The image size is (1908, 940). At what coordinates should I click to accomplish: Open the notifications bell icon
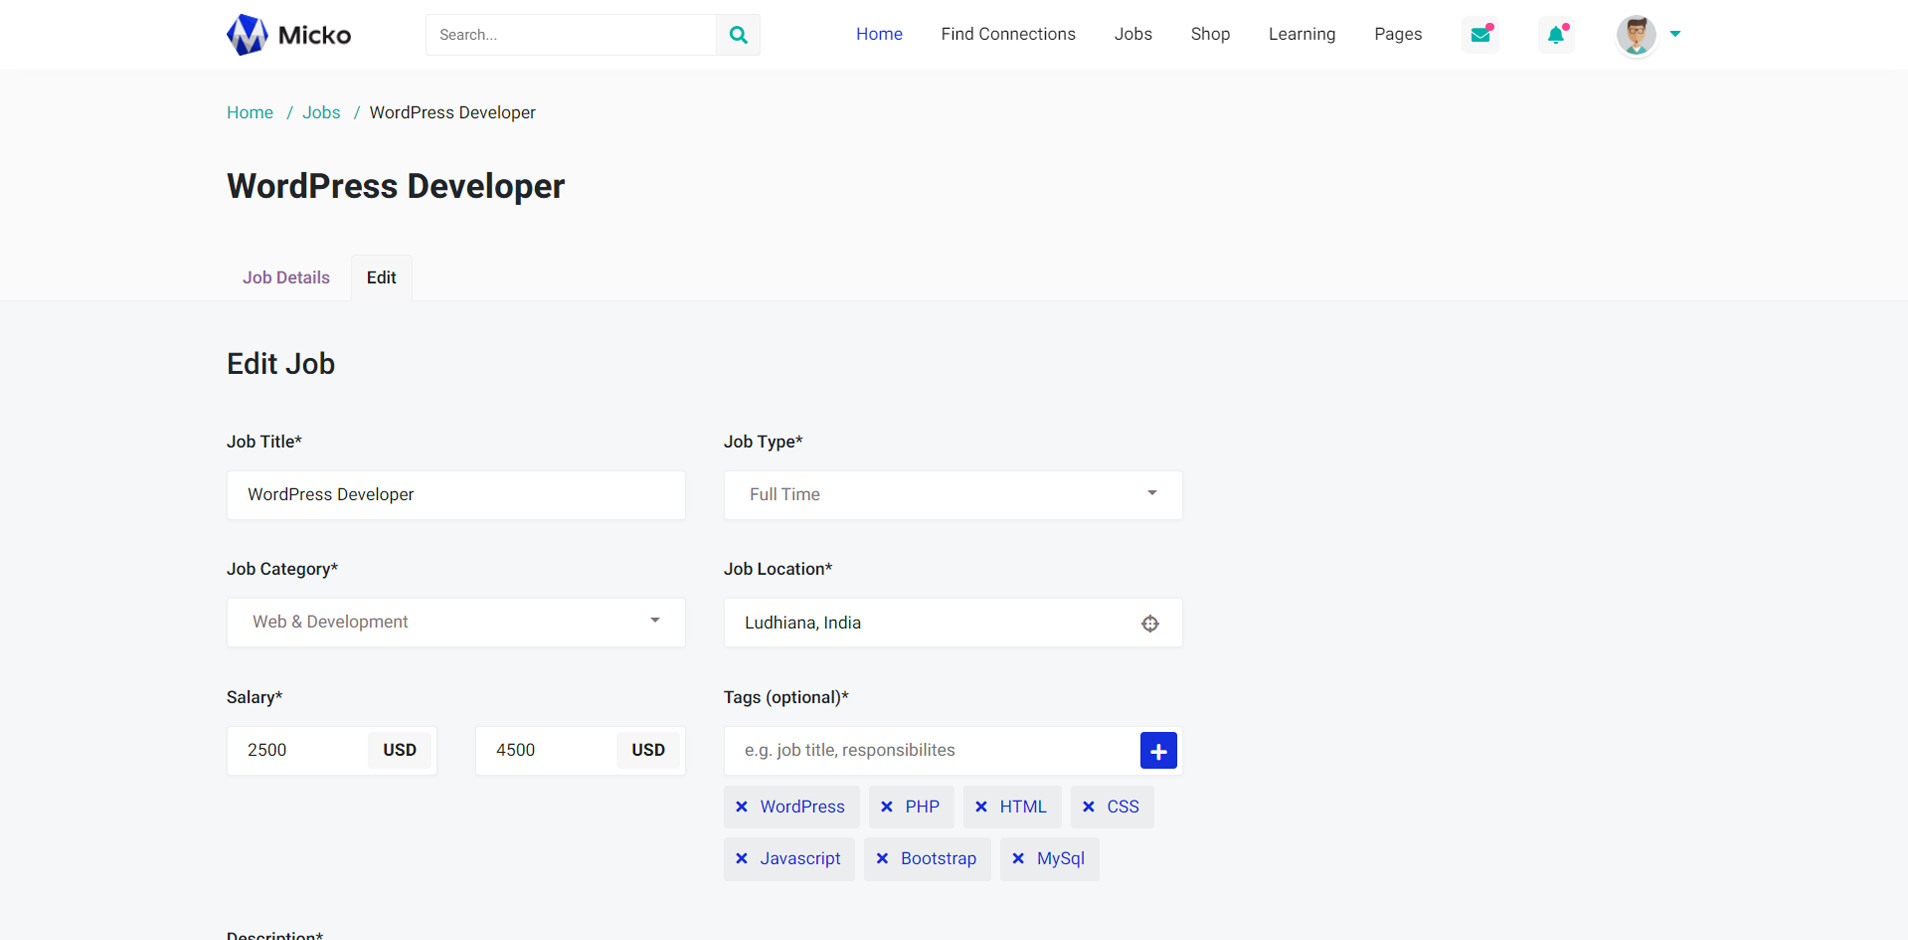tap(1556, 35)
